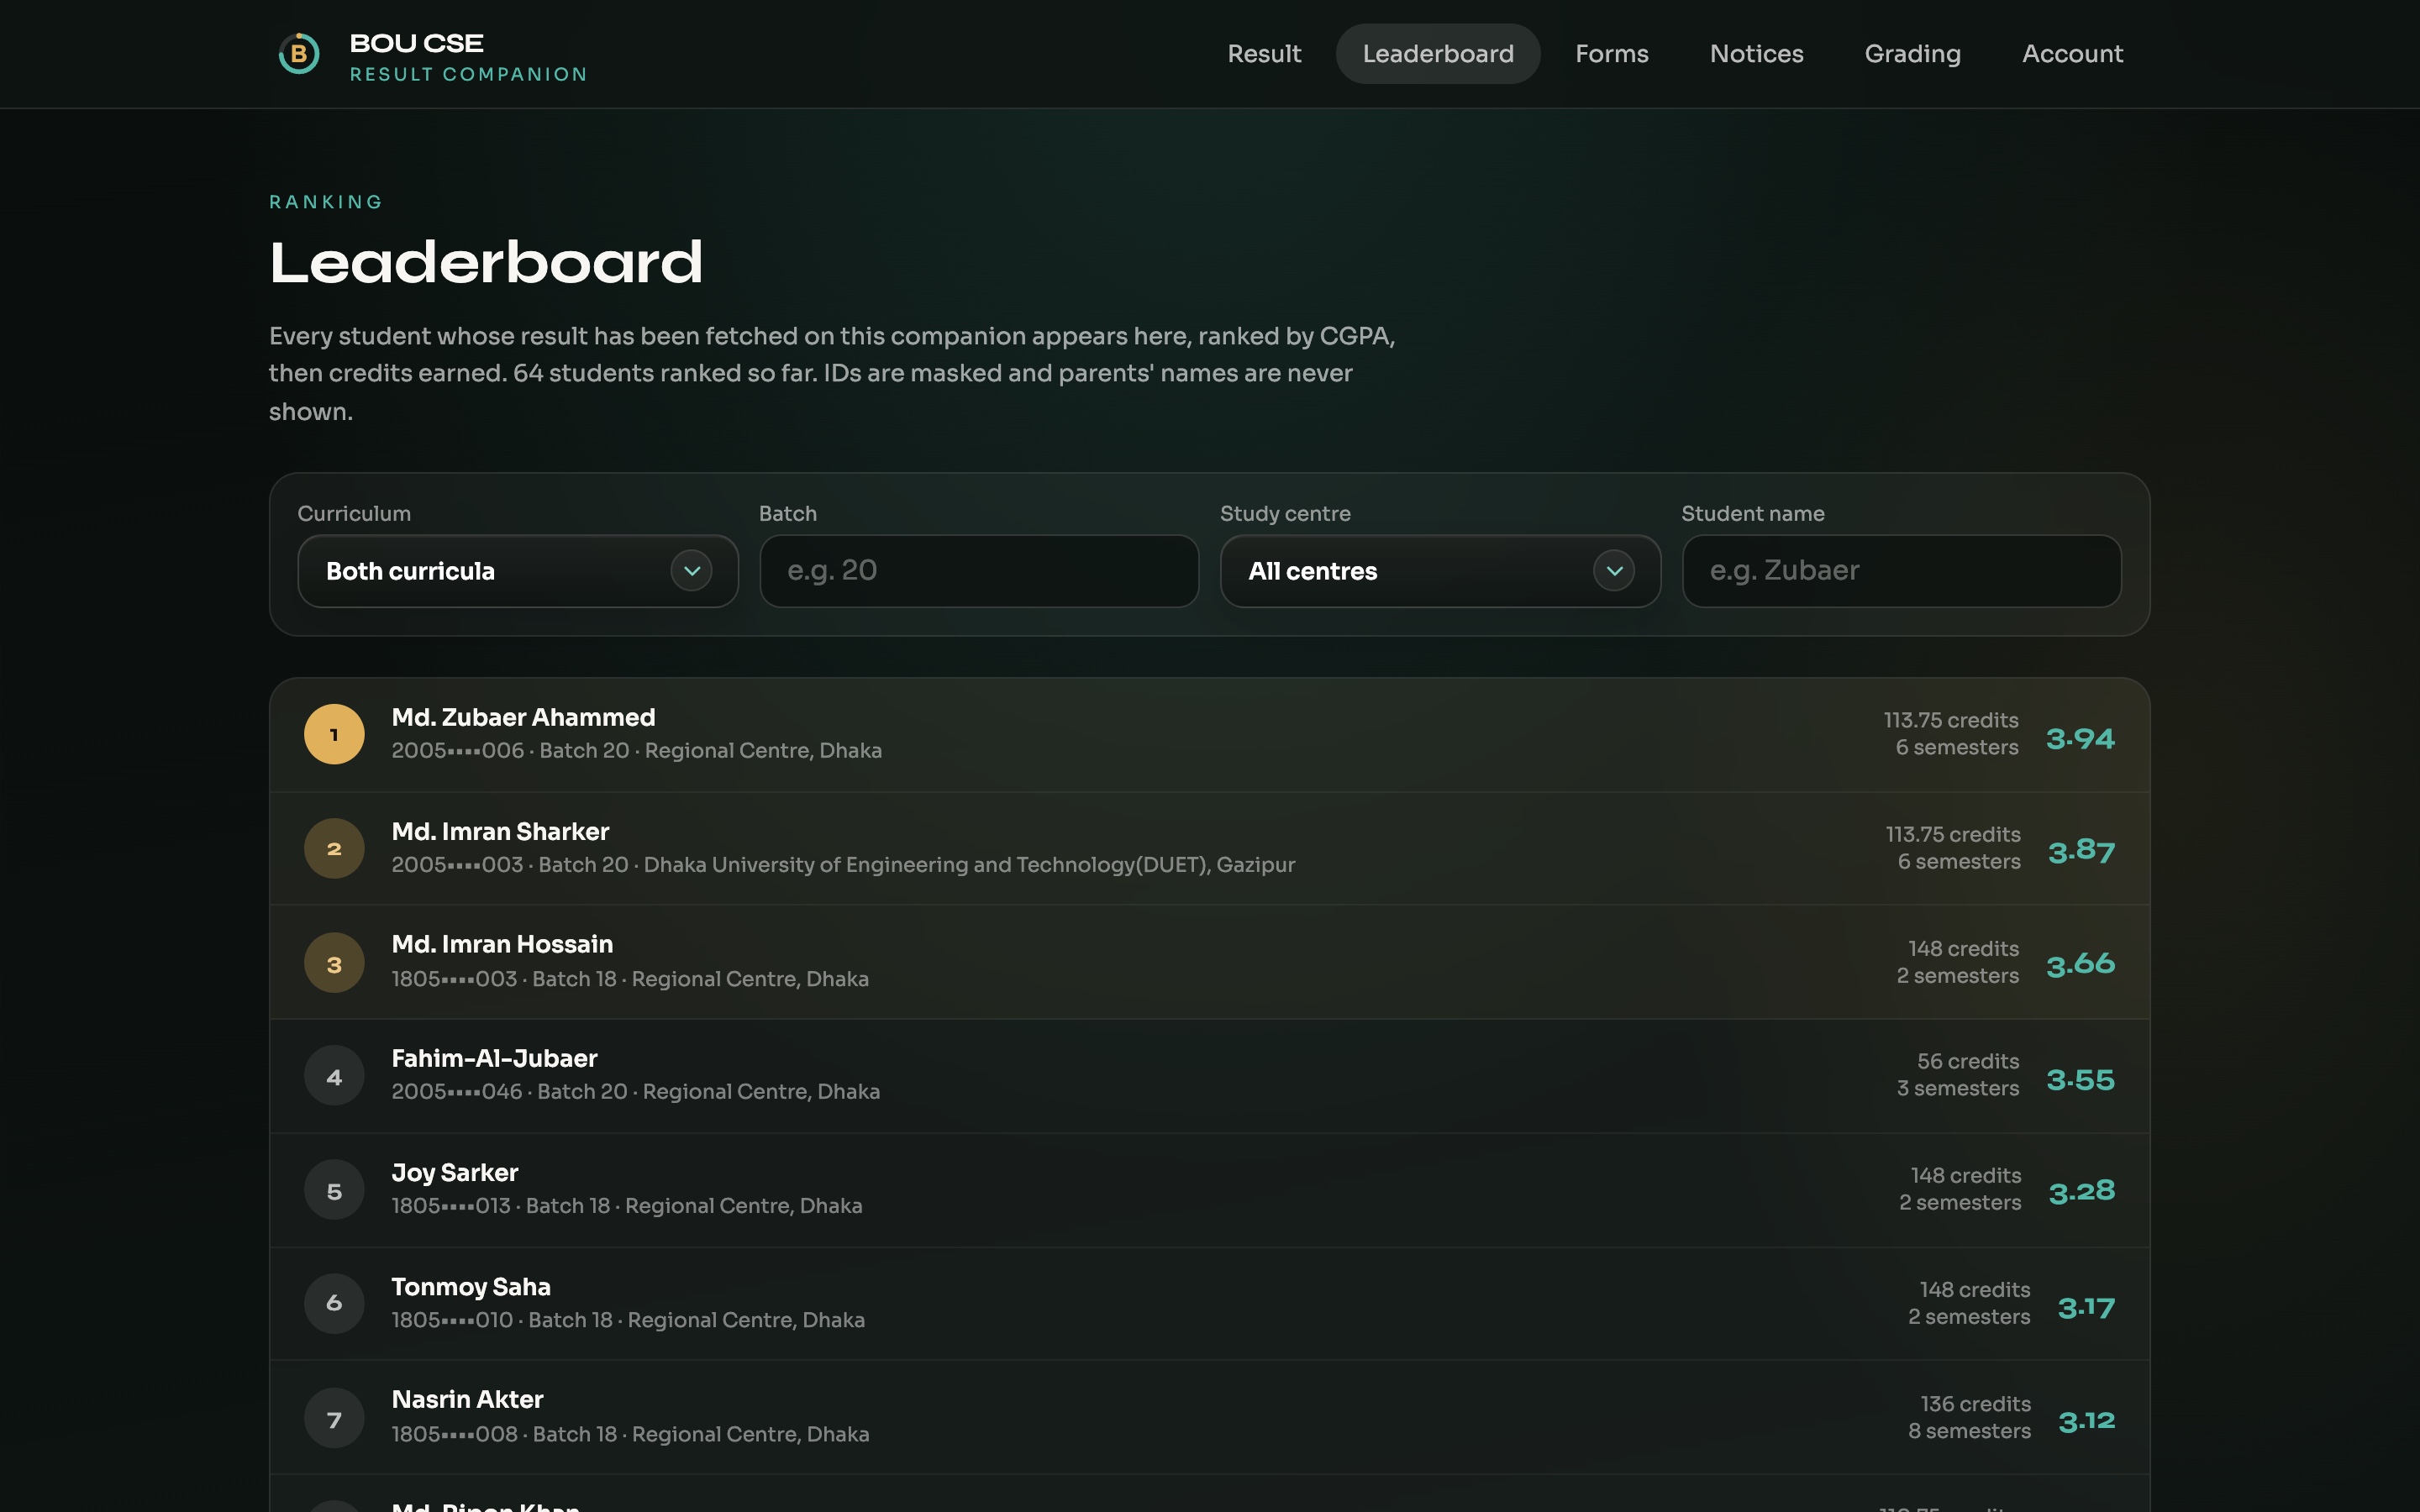
Task: Click masked ID 2005••••006 details line
Action: [637, 751]
